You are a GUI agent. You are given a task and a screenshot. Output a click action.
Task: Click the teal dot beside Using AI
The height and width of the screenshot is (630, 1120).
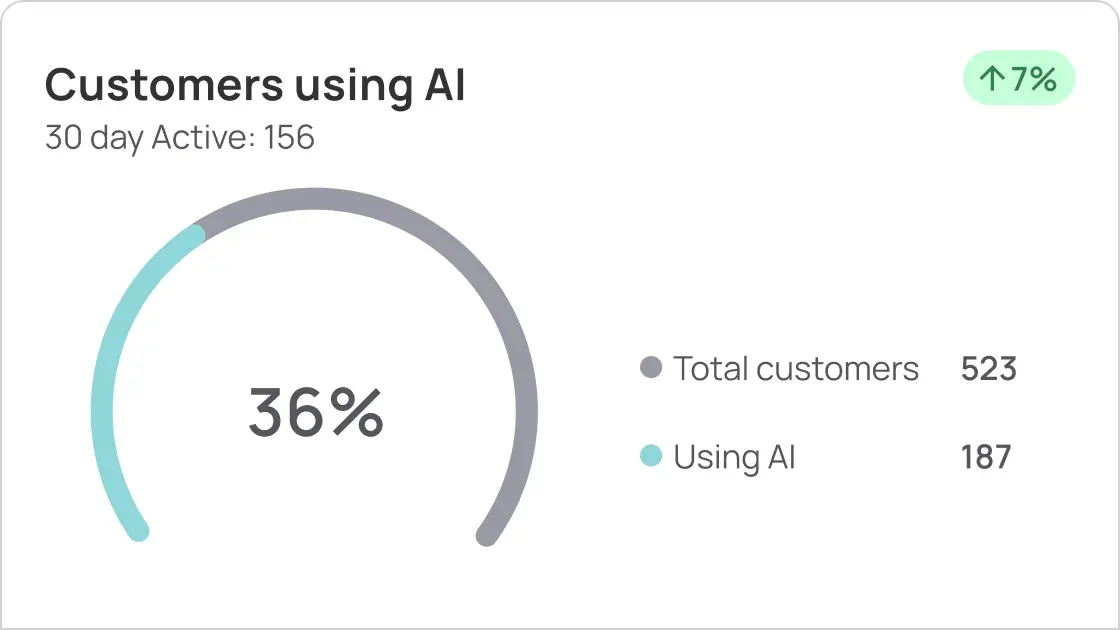(x=651, y=457)
